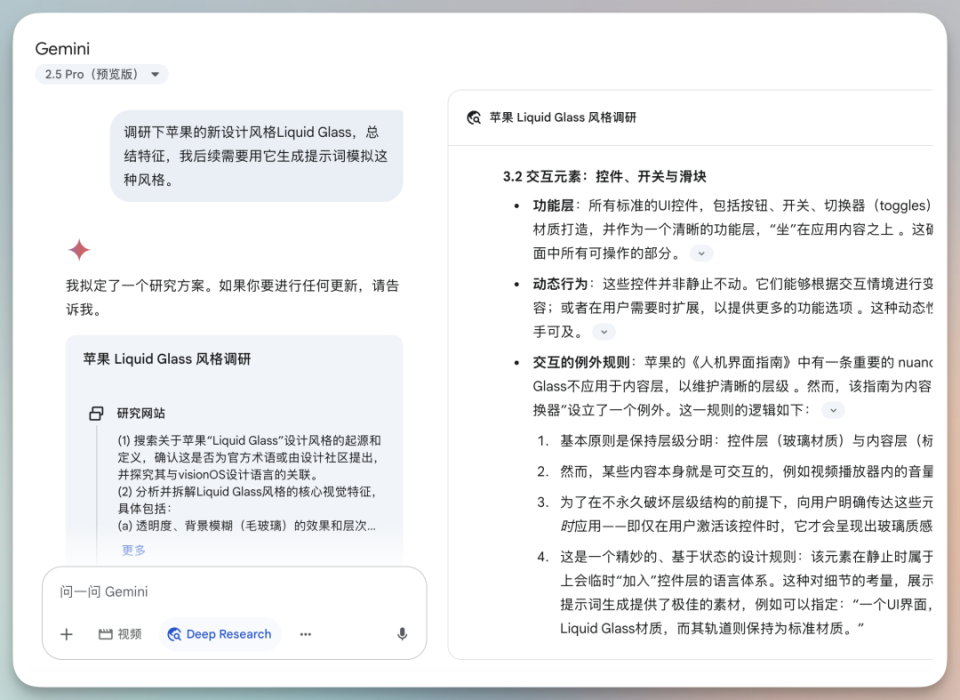Click the bold 功能层 bullet label
This screenshot has width=960, height=700.
(553, 205)
